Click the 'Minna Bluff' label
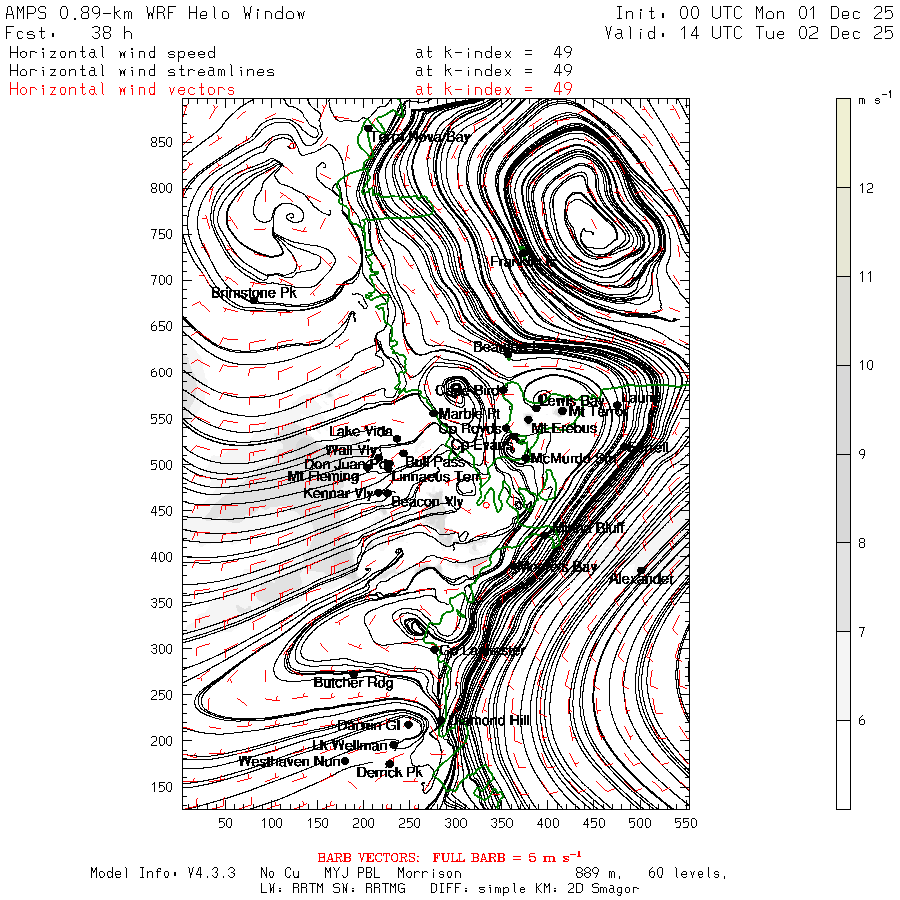Screen dimensions: 900x900 pos(589,527)
